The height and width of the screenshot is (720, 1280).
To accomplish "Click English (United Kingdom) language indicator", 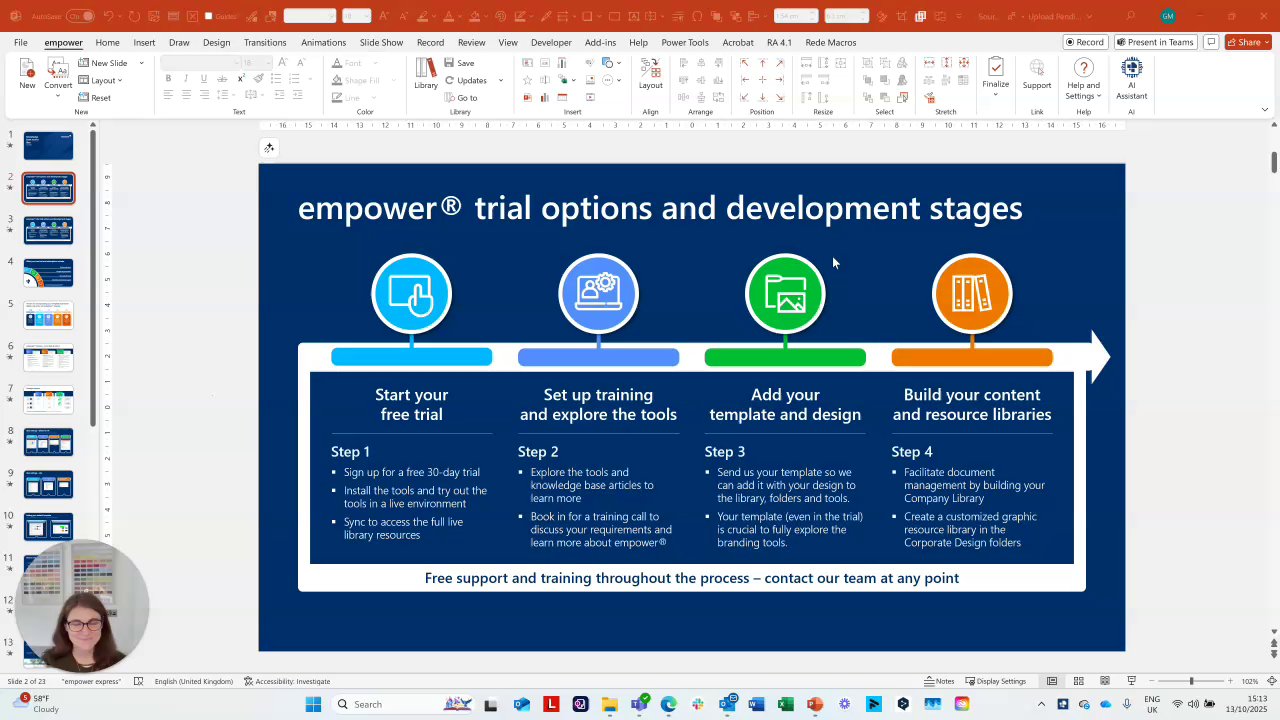I will click(194, 681).
